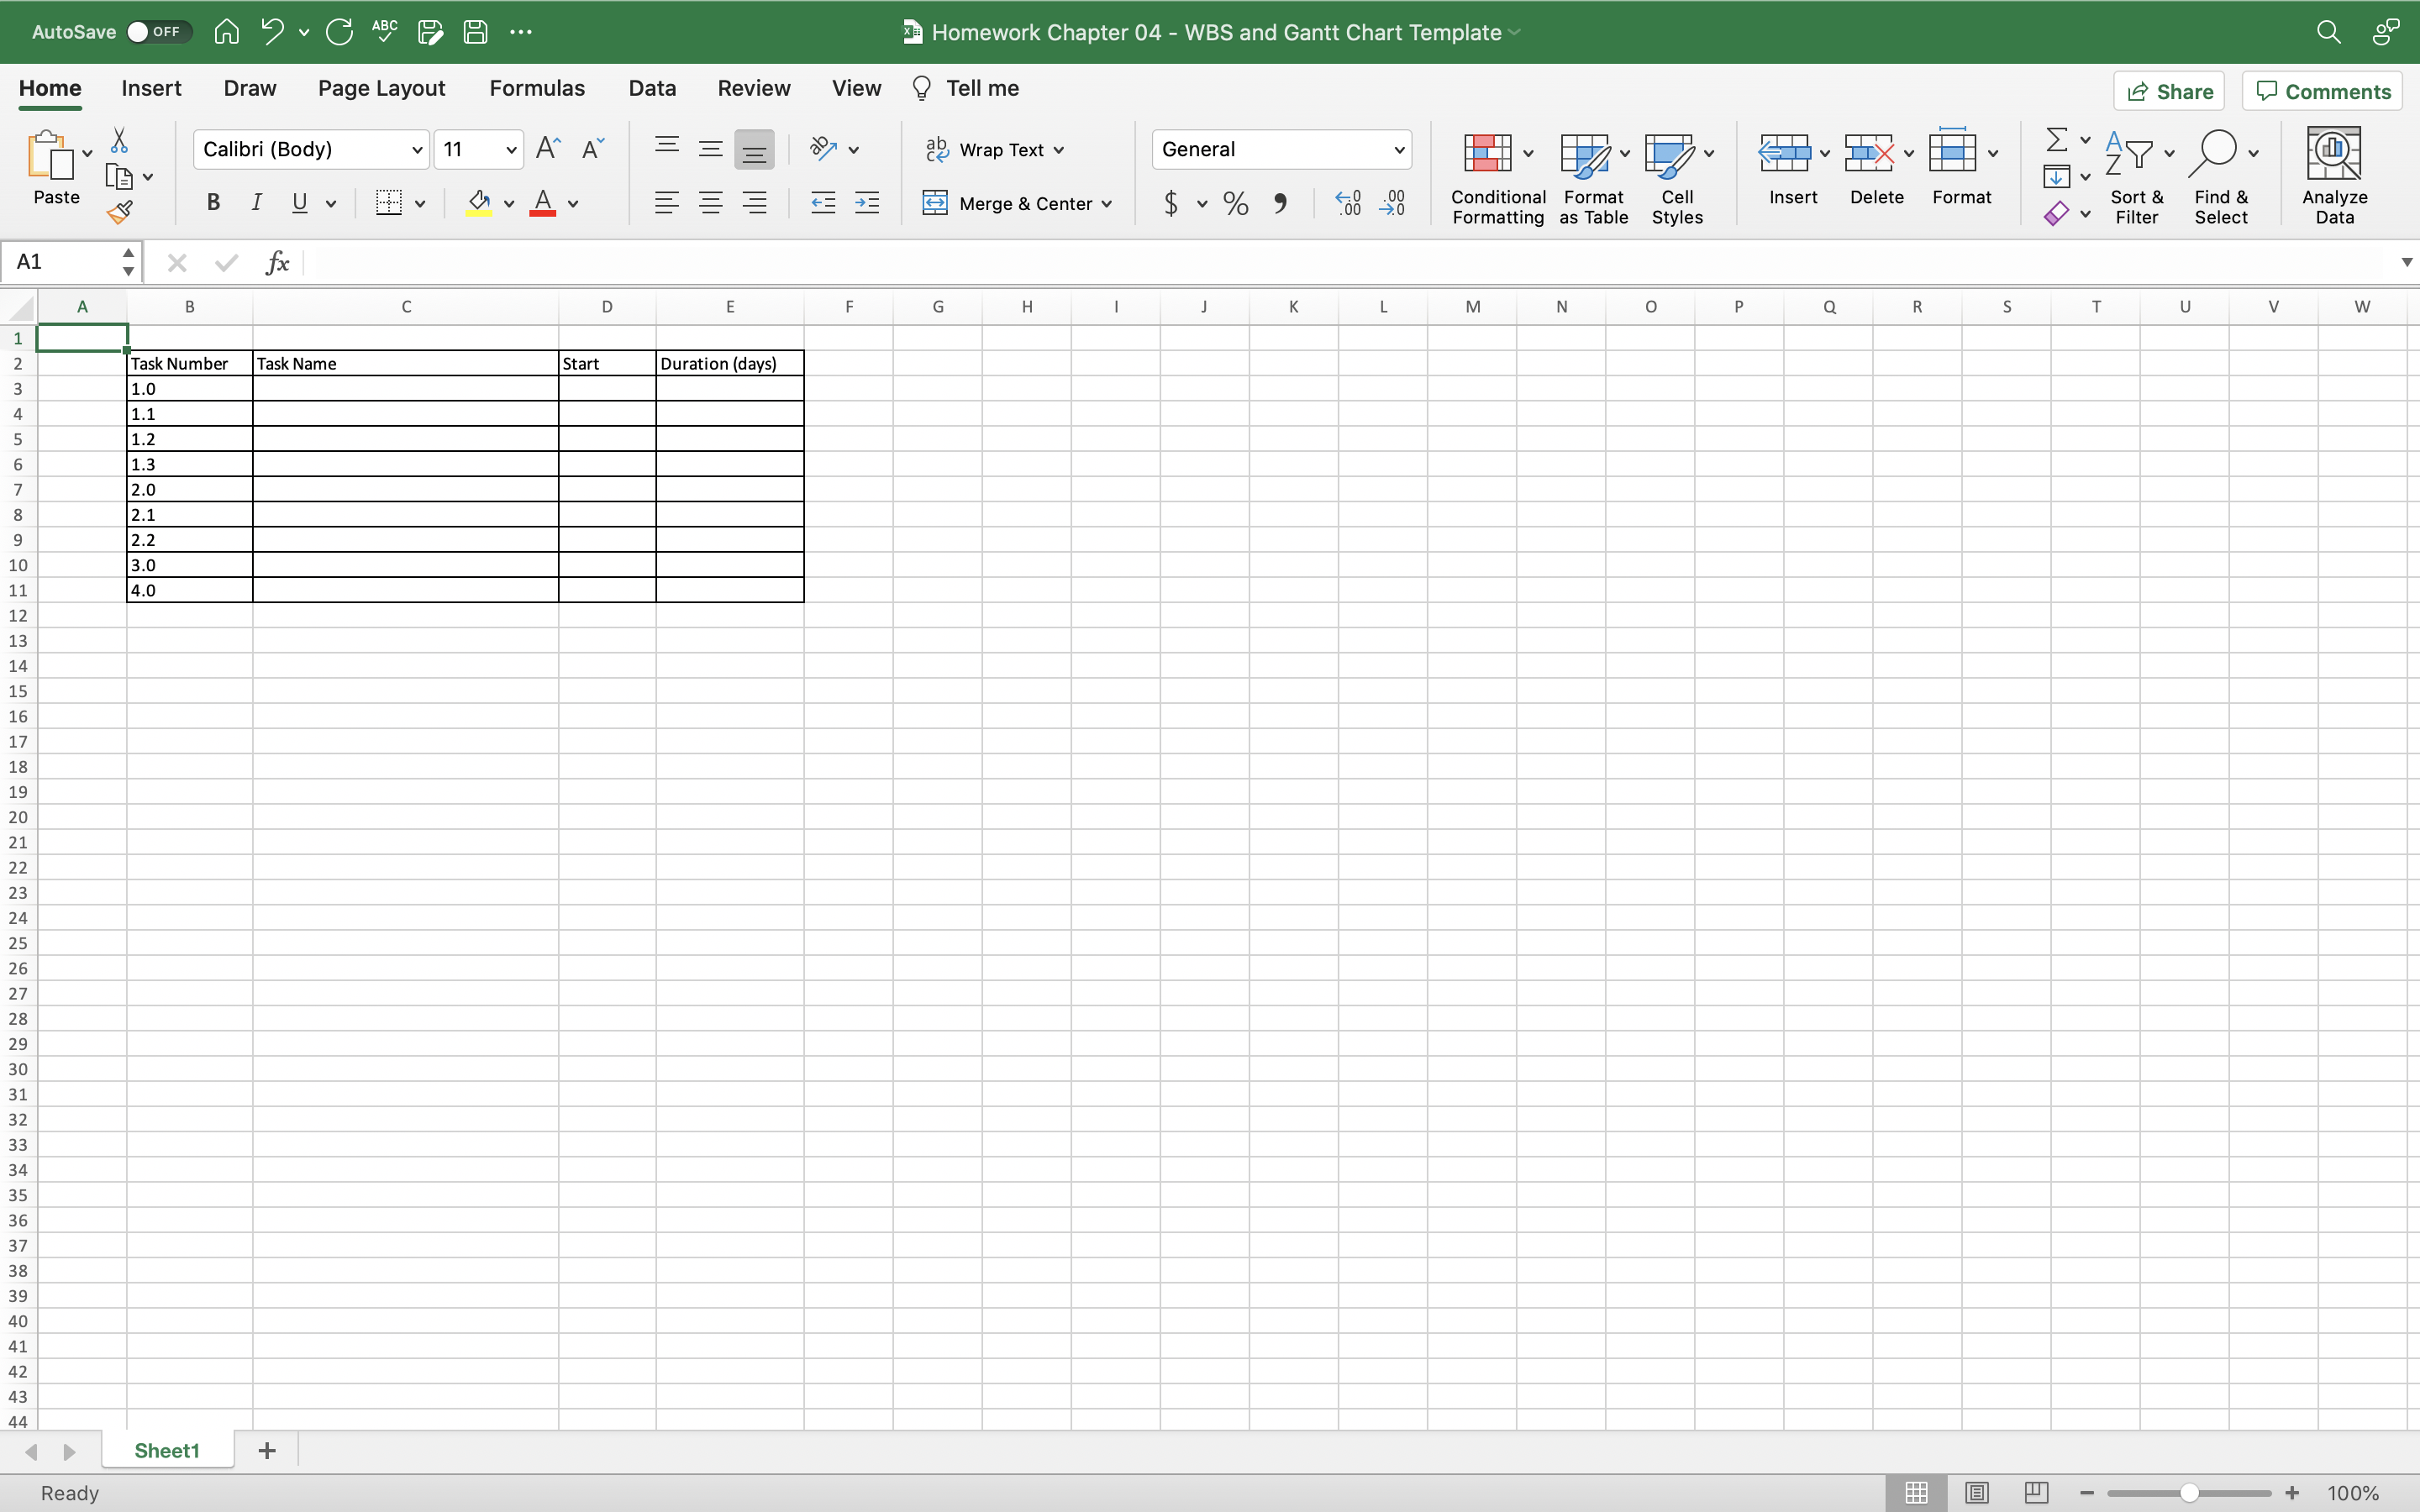Open the Formulas ribbon tab

(x=537, y=88)
